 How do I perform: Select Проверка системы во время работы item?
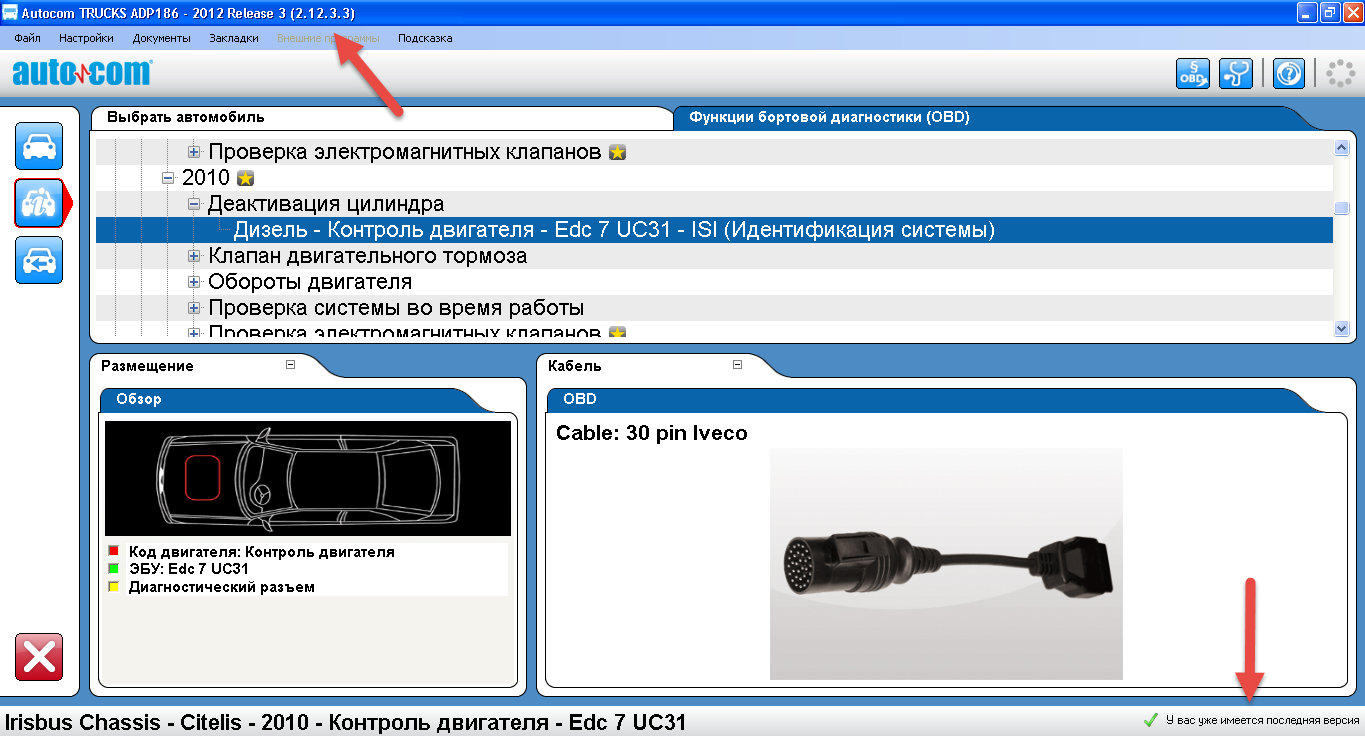pyautogui.click(x=396, y=308)
